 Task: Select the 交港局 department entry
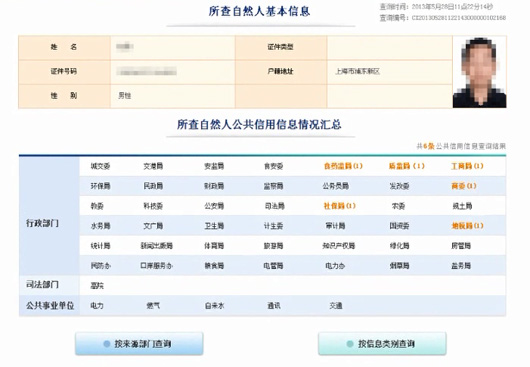pyautogui.click(x=153, y=166)
